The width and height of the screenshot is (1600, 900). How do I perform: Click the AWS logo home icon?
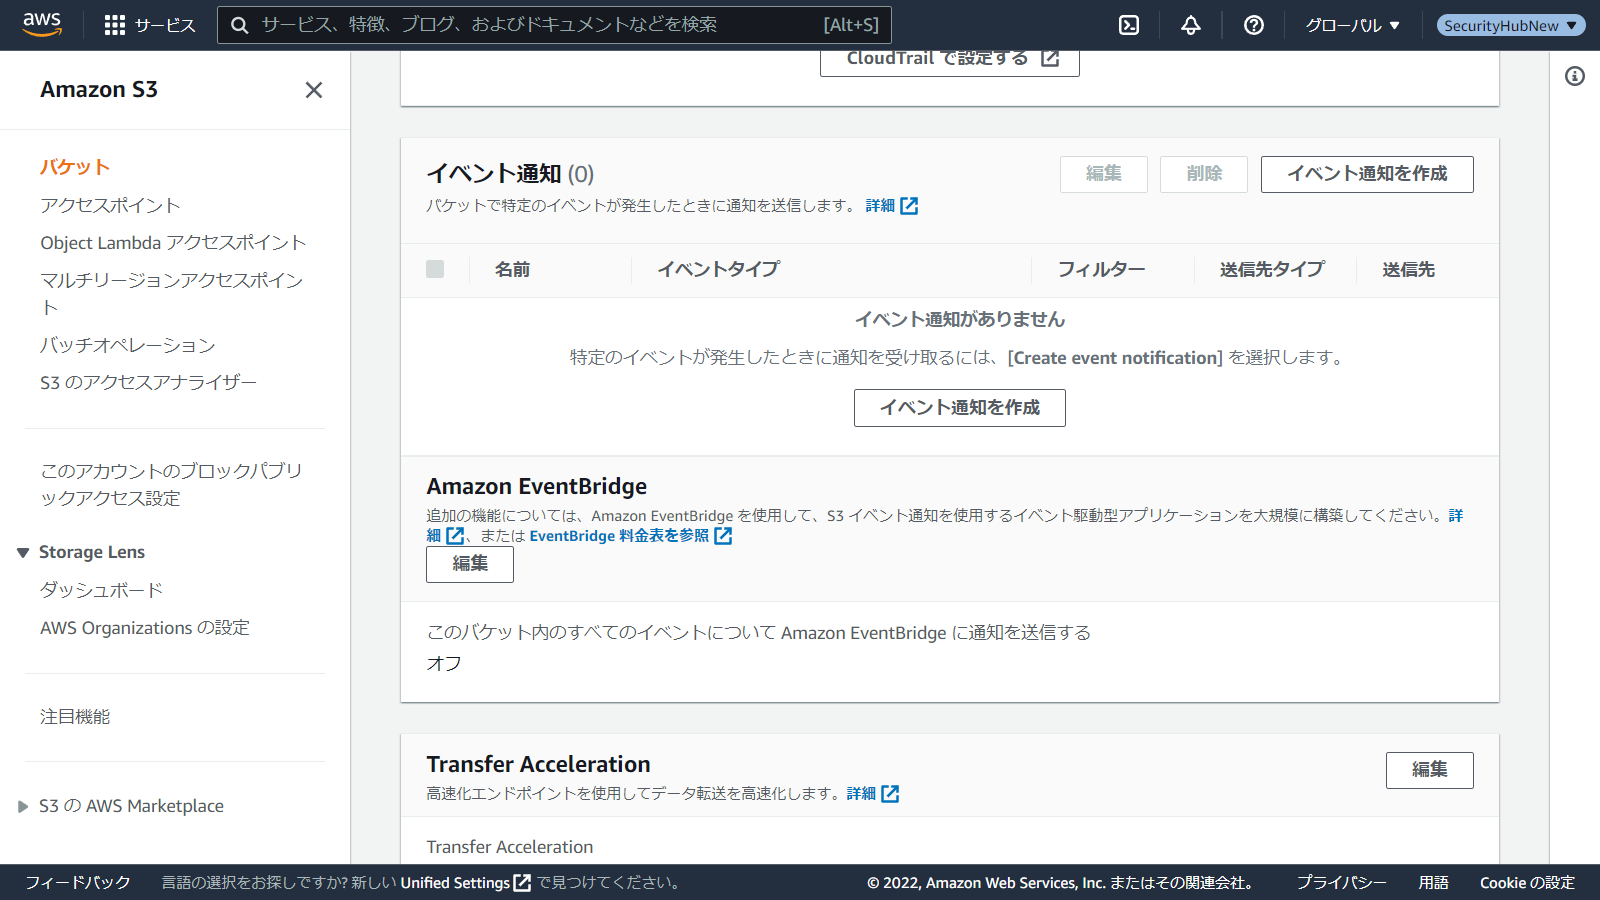42,24
